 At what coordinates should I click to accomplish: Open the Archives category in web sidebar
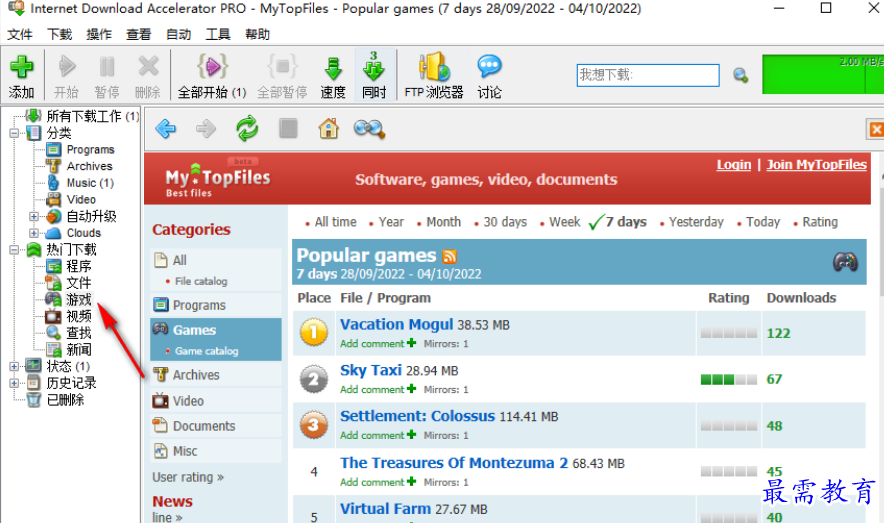click(x=196, y=375)
